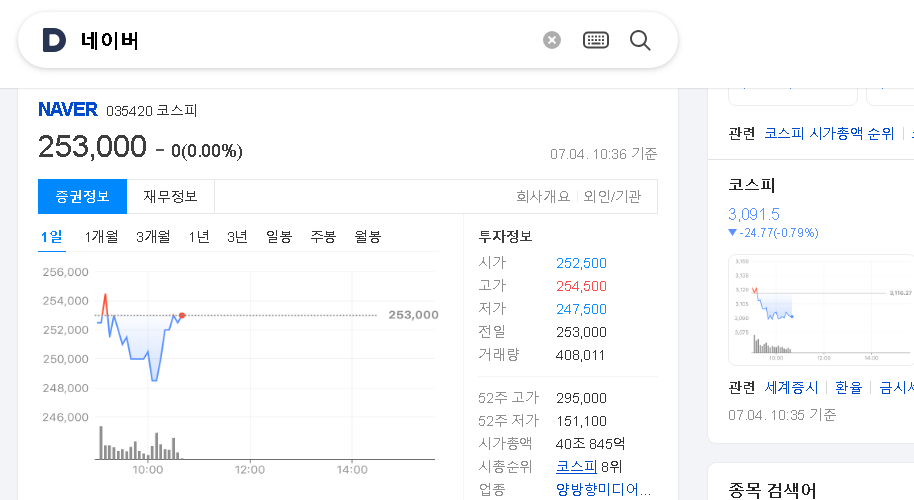
Task: Open the on-screen keyboard icon
Action: 596,40
